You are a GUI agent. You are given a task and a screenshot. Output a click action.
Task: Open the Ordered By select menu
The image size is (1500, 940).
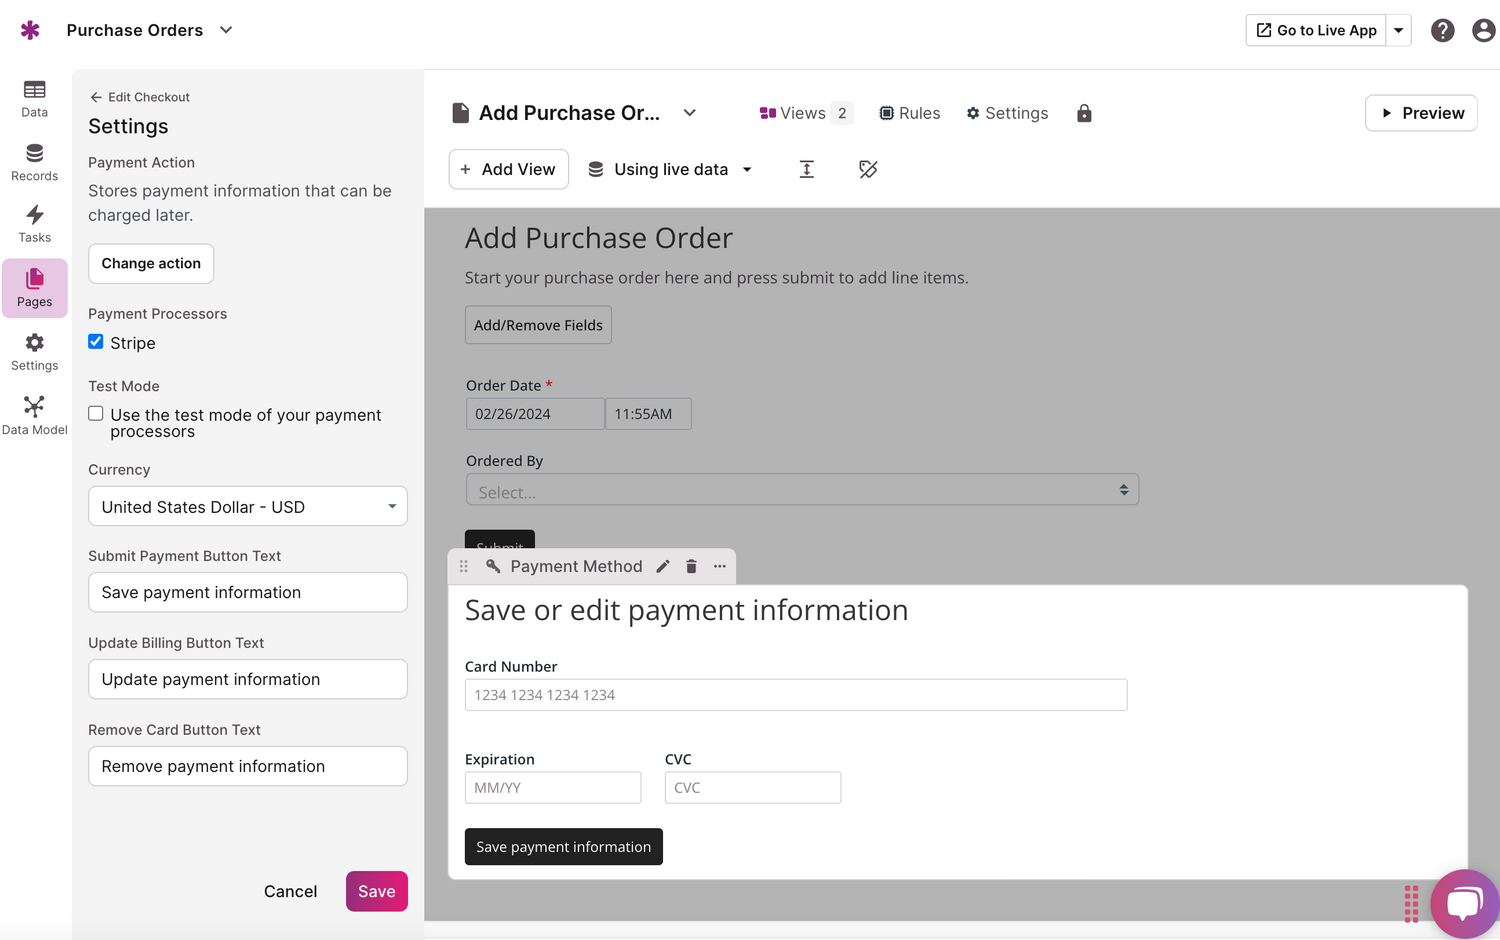(x=803, y=490)
